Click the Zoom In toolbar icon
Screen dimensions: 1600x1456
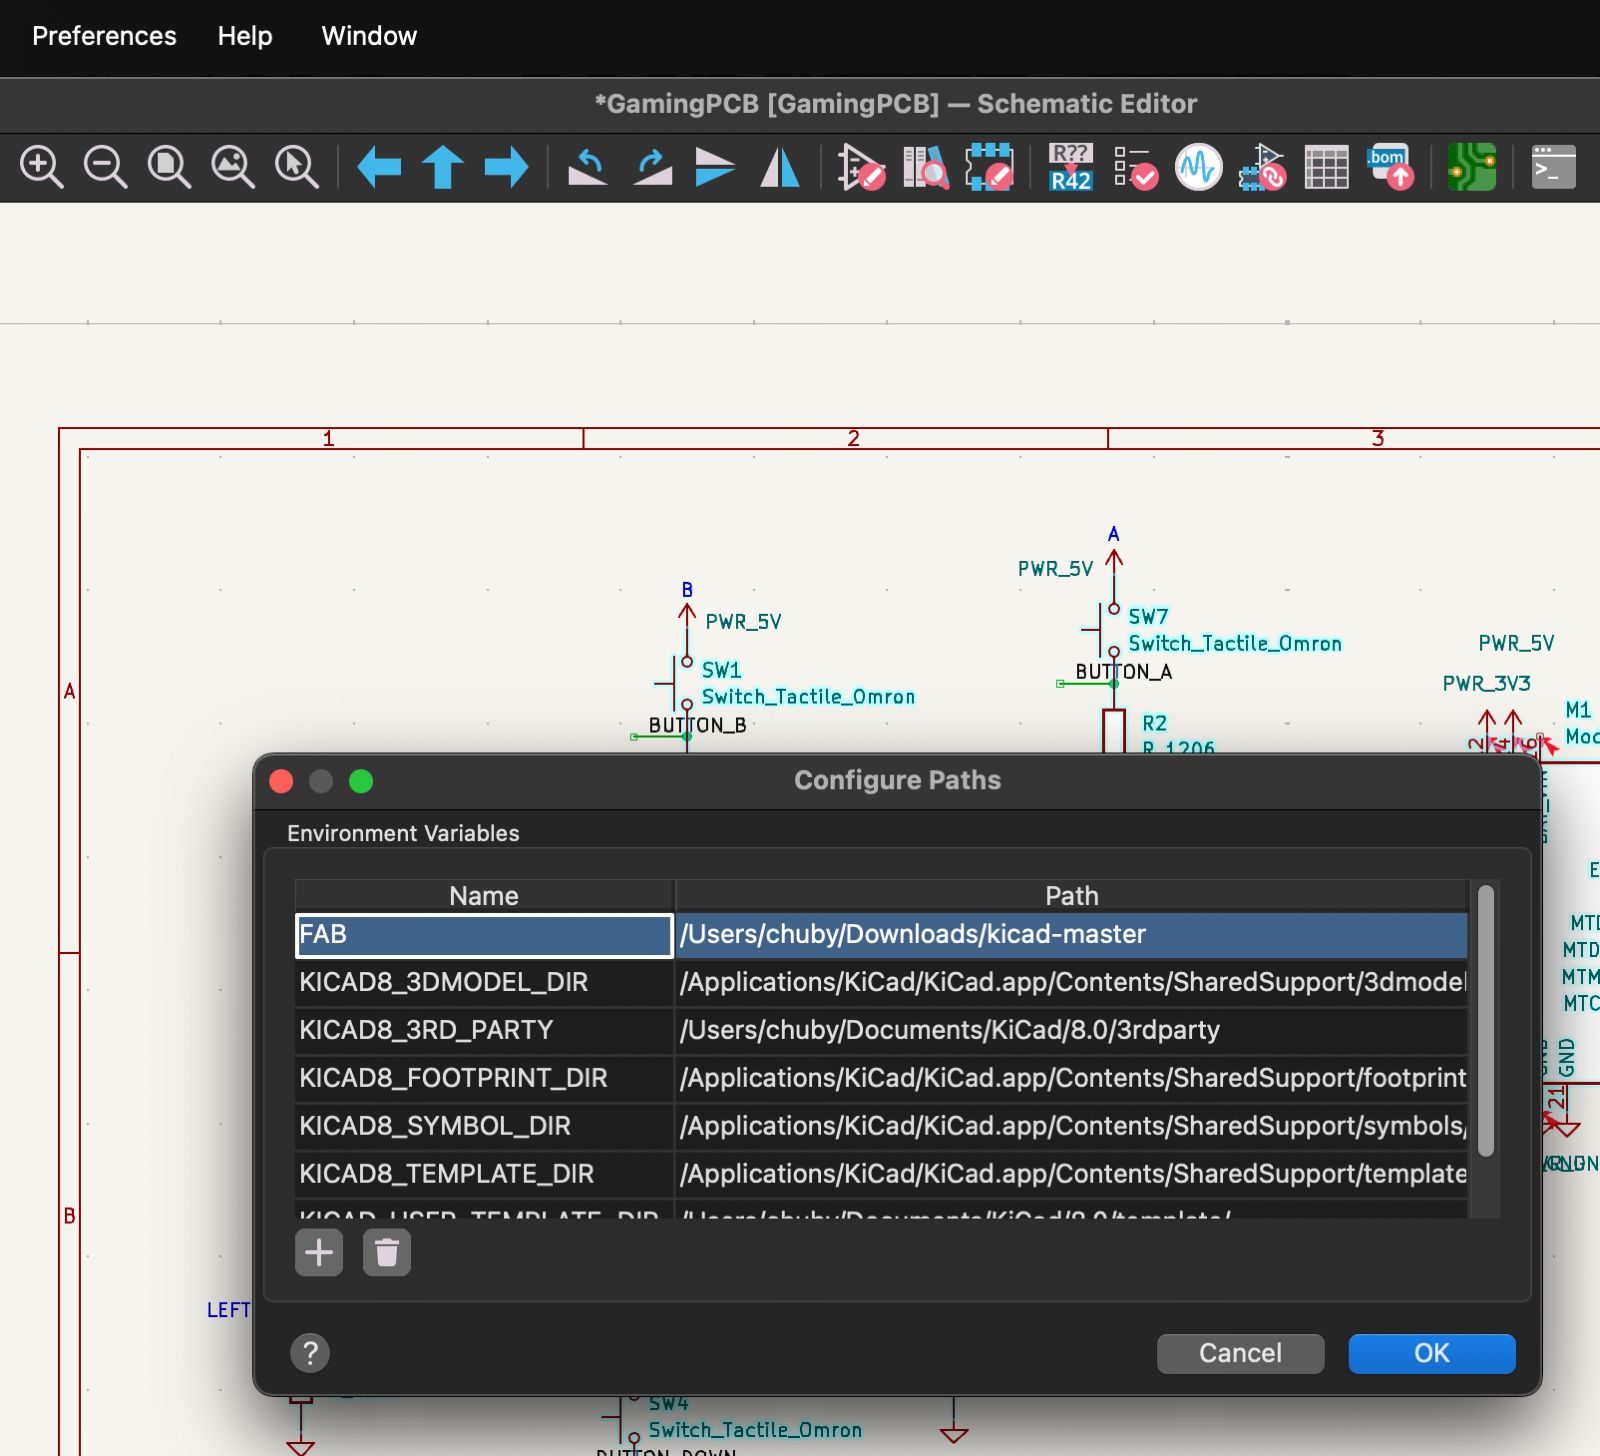pyautogui.click(x=42, y=167)
